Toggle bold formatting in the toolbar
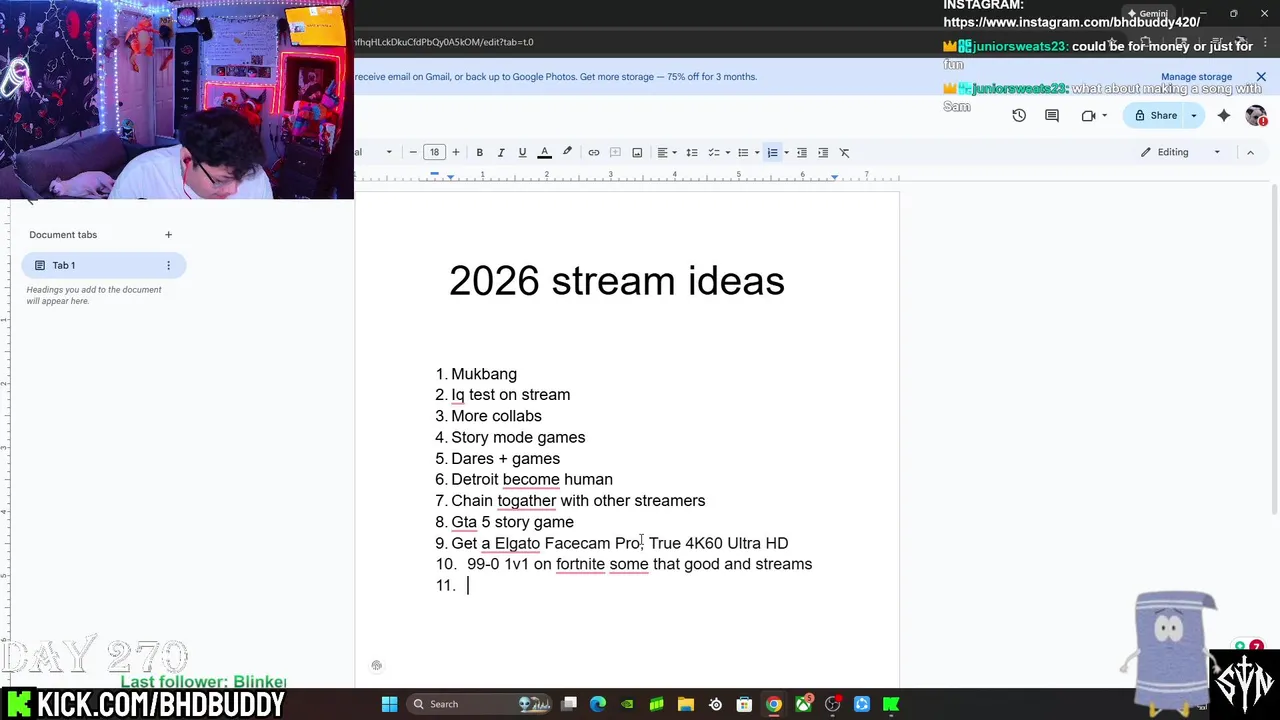1280x720 pixels. coord(479,152)
